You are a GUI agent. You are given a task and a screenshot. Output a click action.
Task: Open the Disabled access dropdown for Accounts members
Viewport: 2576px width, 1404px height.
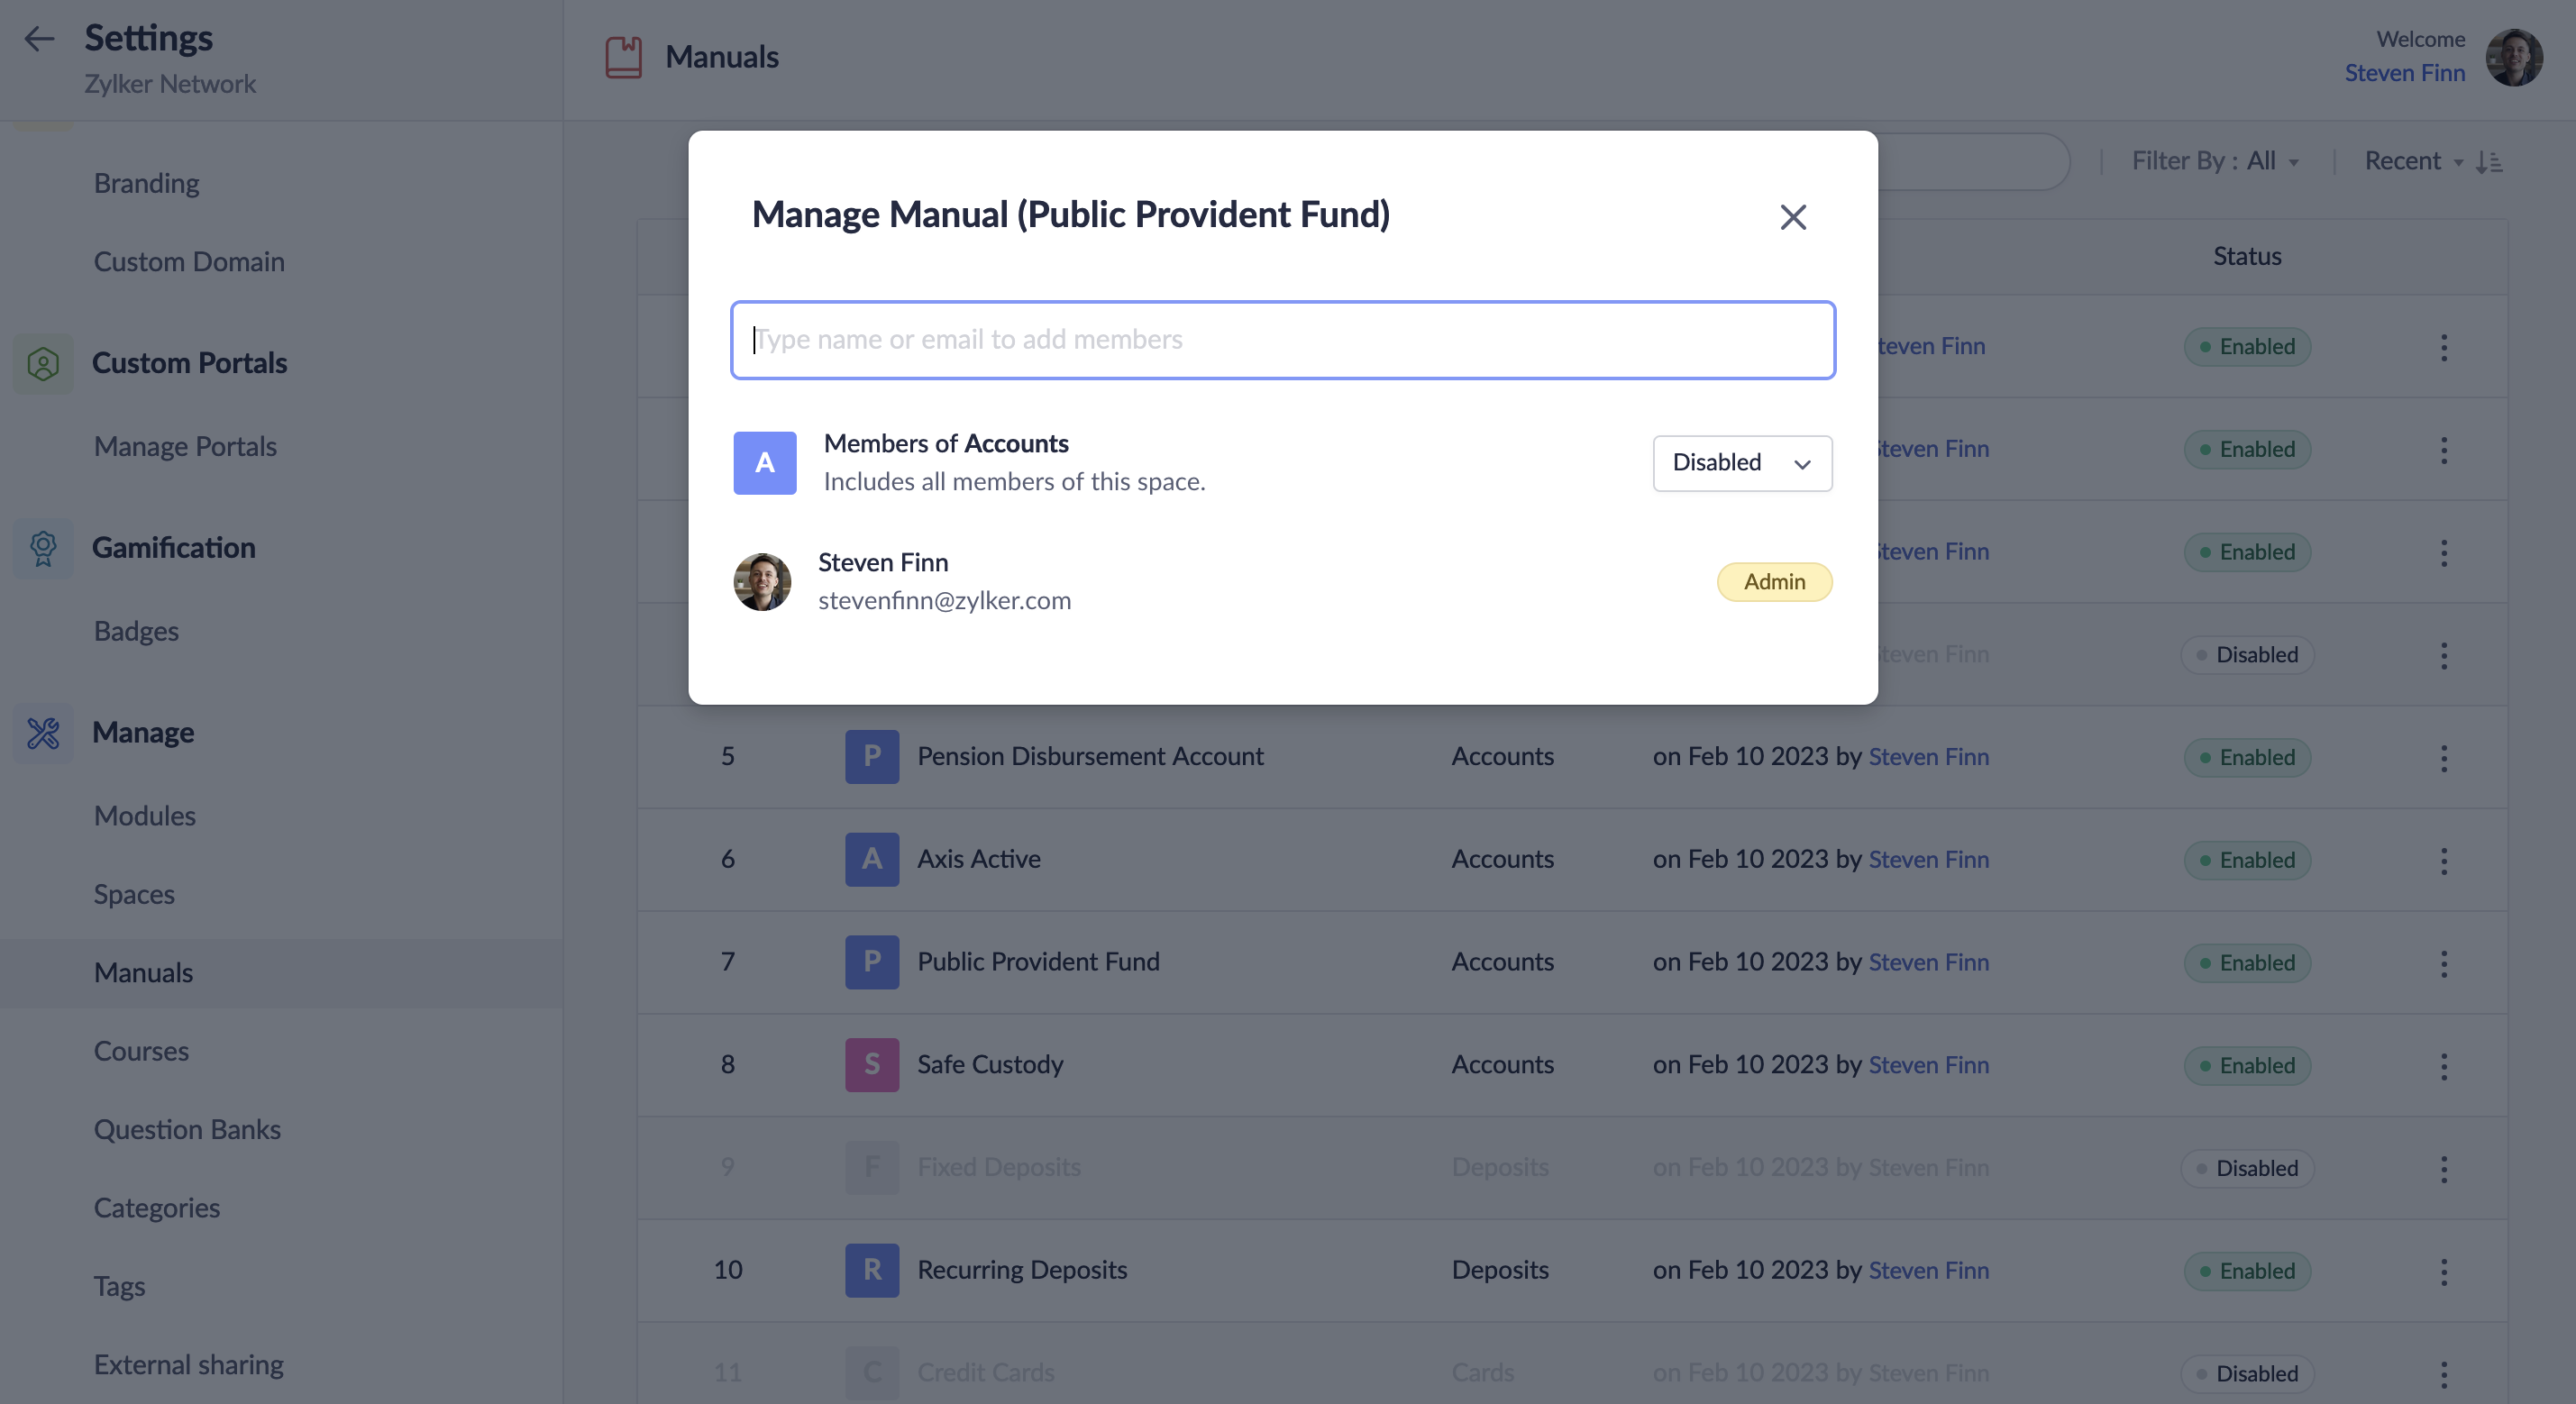pos(1742,463)
